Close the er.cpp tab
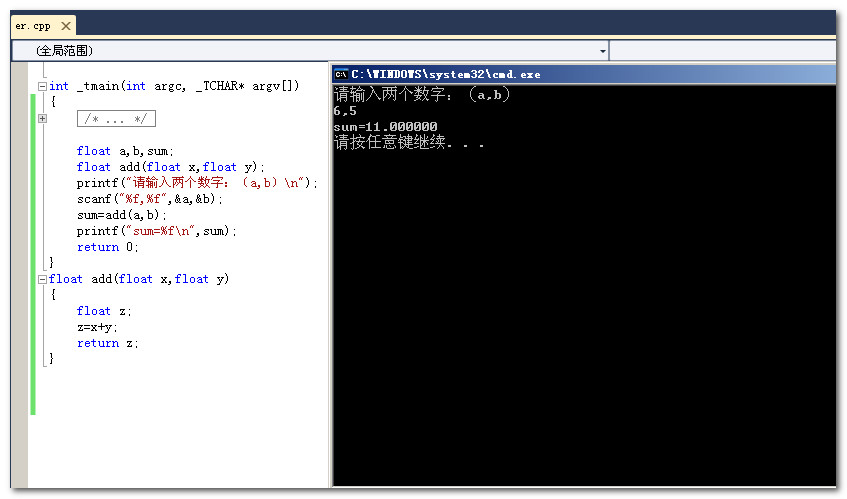The height and width of the screenshot is (499, 847). pyautogui.click(x=66, y=26)
